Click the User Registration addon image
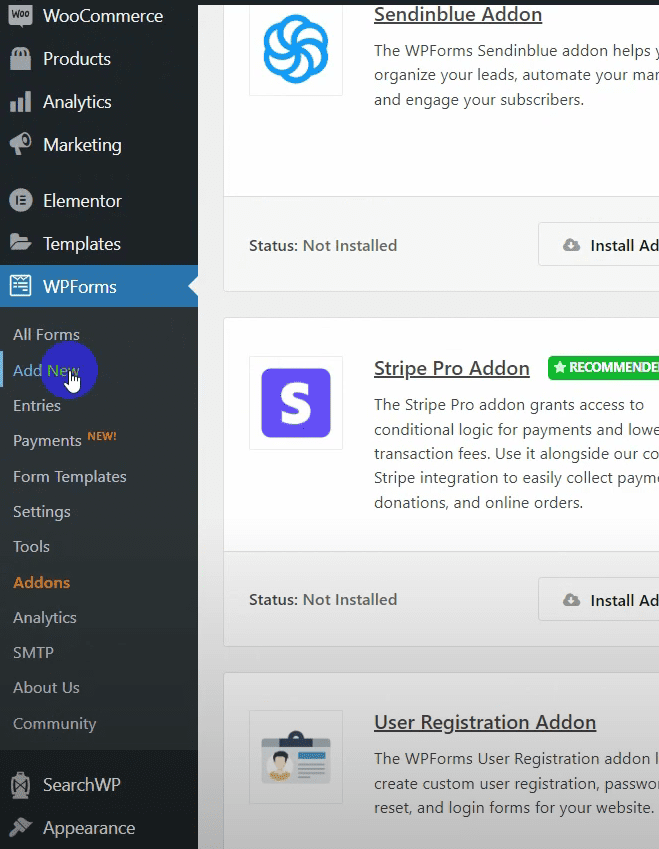This screenshot has height=849, width=659. pos(295,757)
